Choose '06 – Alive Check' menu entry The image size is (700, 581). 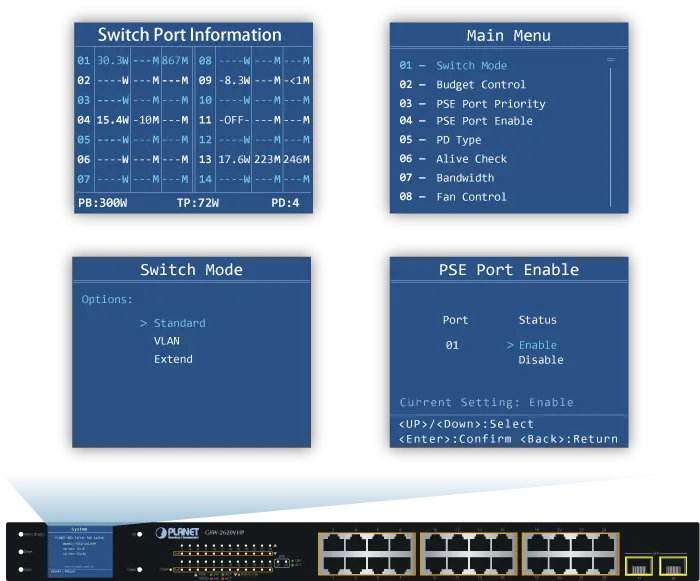[x=453, y=159]
